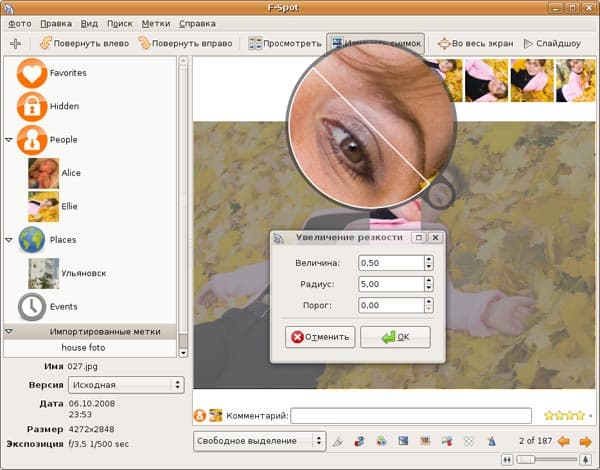Set rating using the yellow stars

[565, 415]
